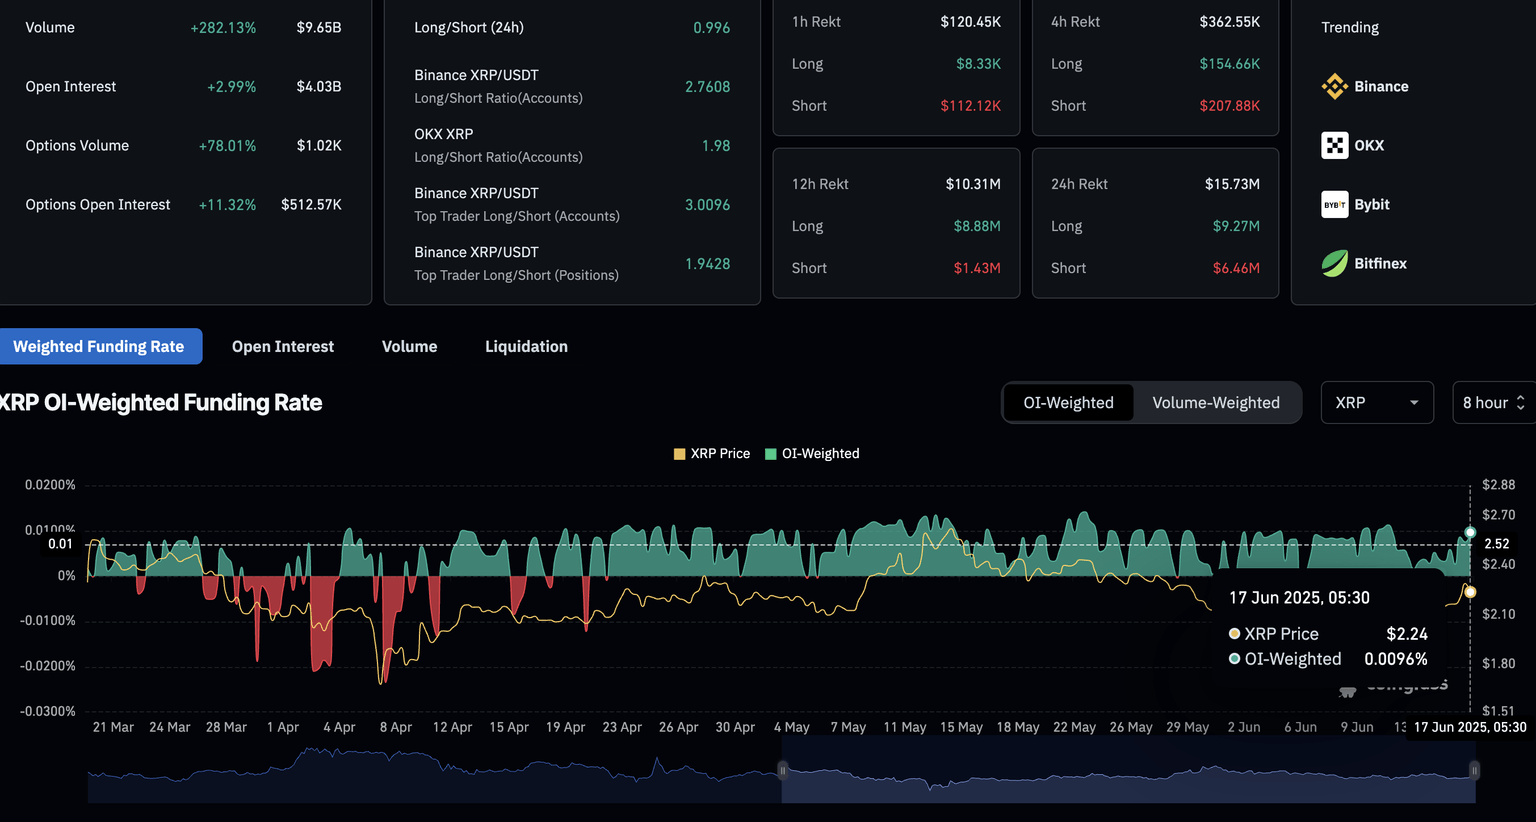Image resolution: width=1536 pixels, height=822 pixels.
Task: Click the Binance logo icon in Trending
Action: click(1334, 87)
